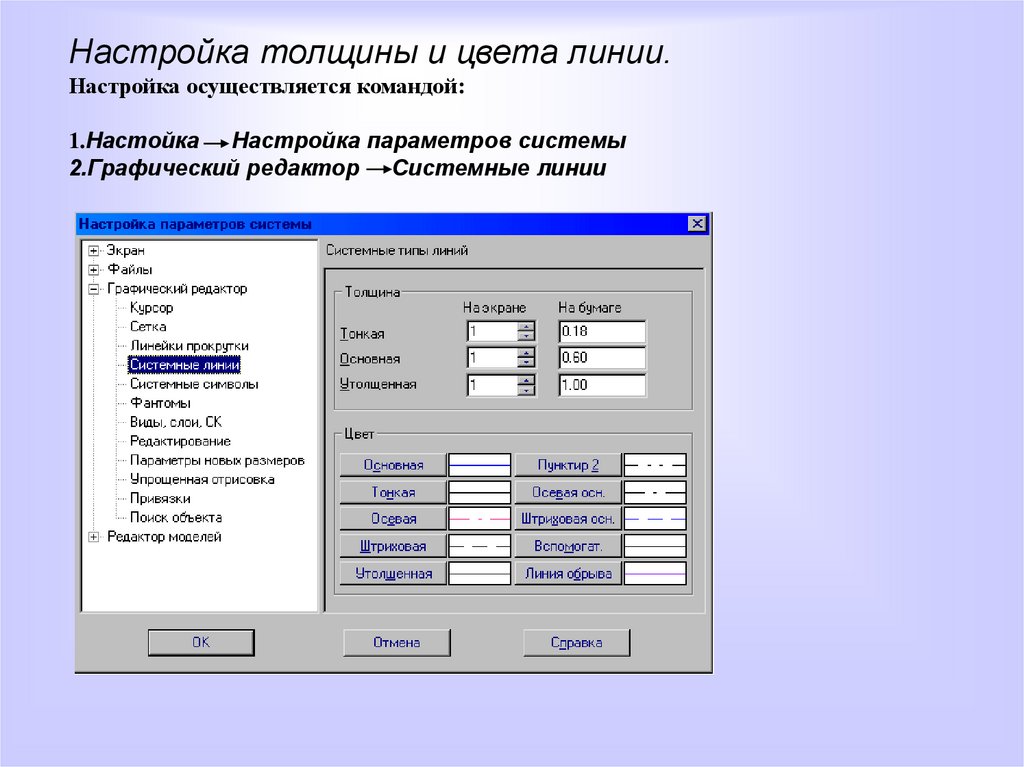The height and width of the screenshot is (767, 1024).
Task: Expand the Редактор моделей node
Action: [94, 536]
